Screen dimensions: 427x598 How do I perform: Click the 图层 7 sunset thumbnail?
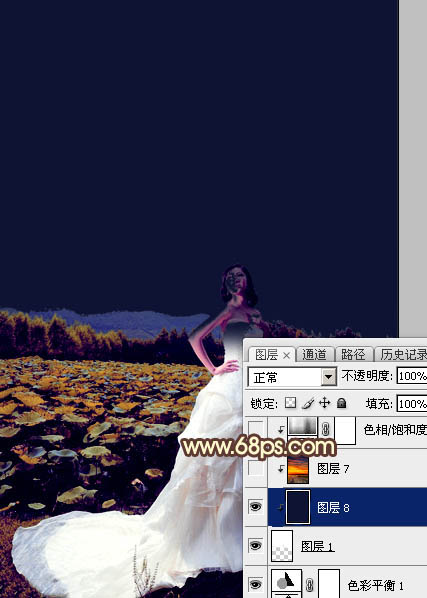coord(298,469)
